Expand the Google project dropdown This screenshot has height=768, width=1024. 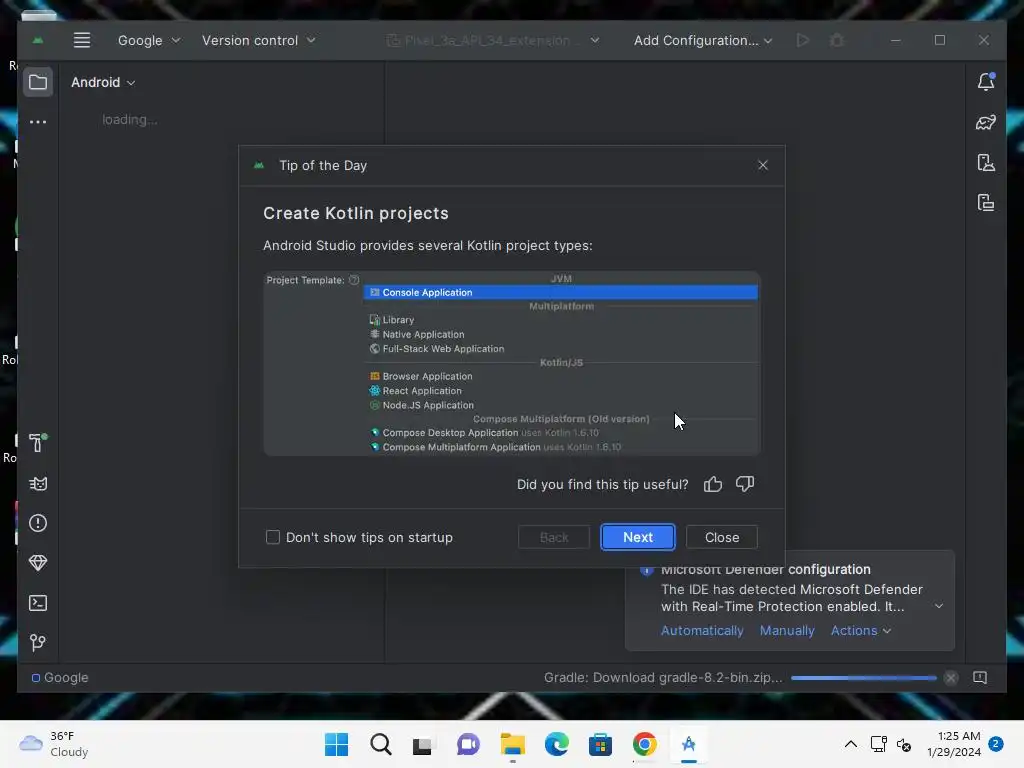tap(149, 40)
